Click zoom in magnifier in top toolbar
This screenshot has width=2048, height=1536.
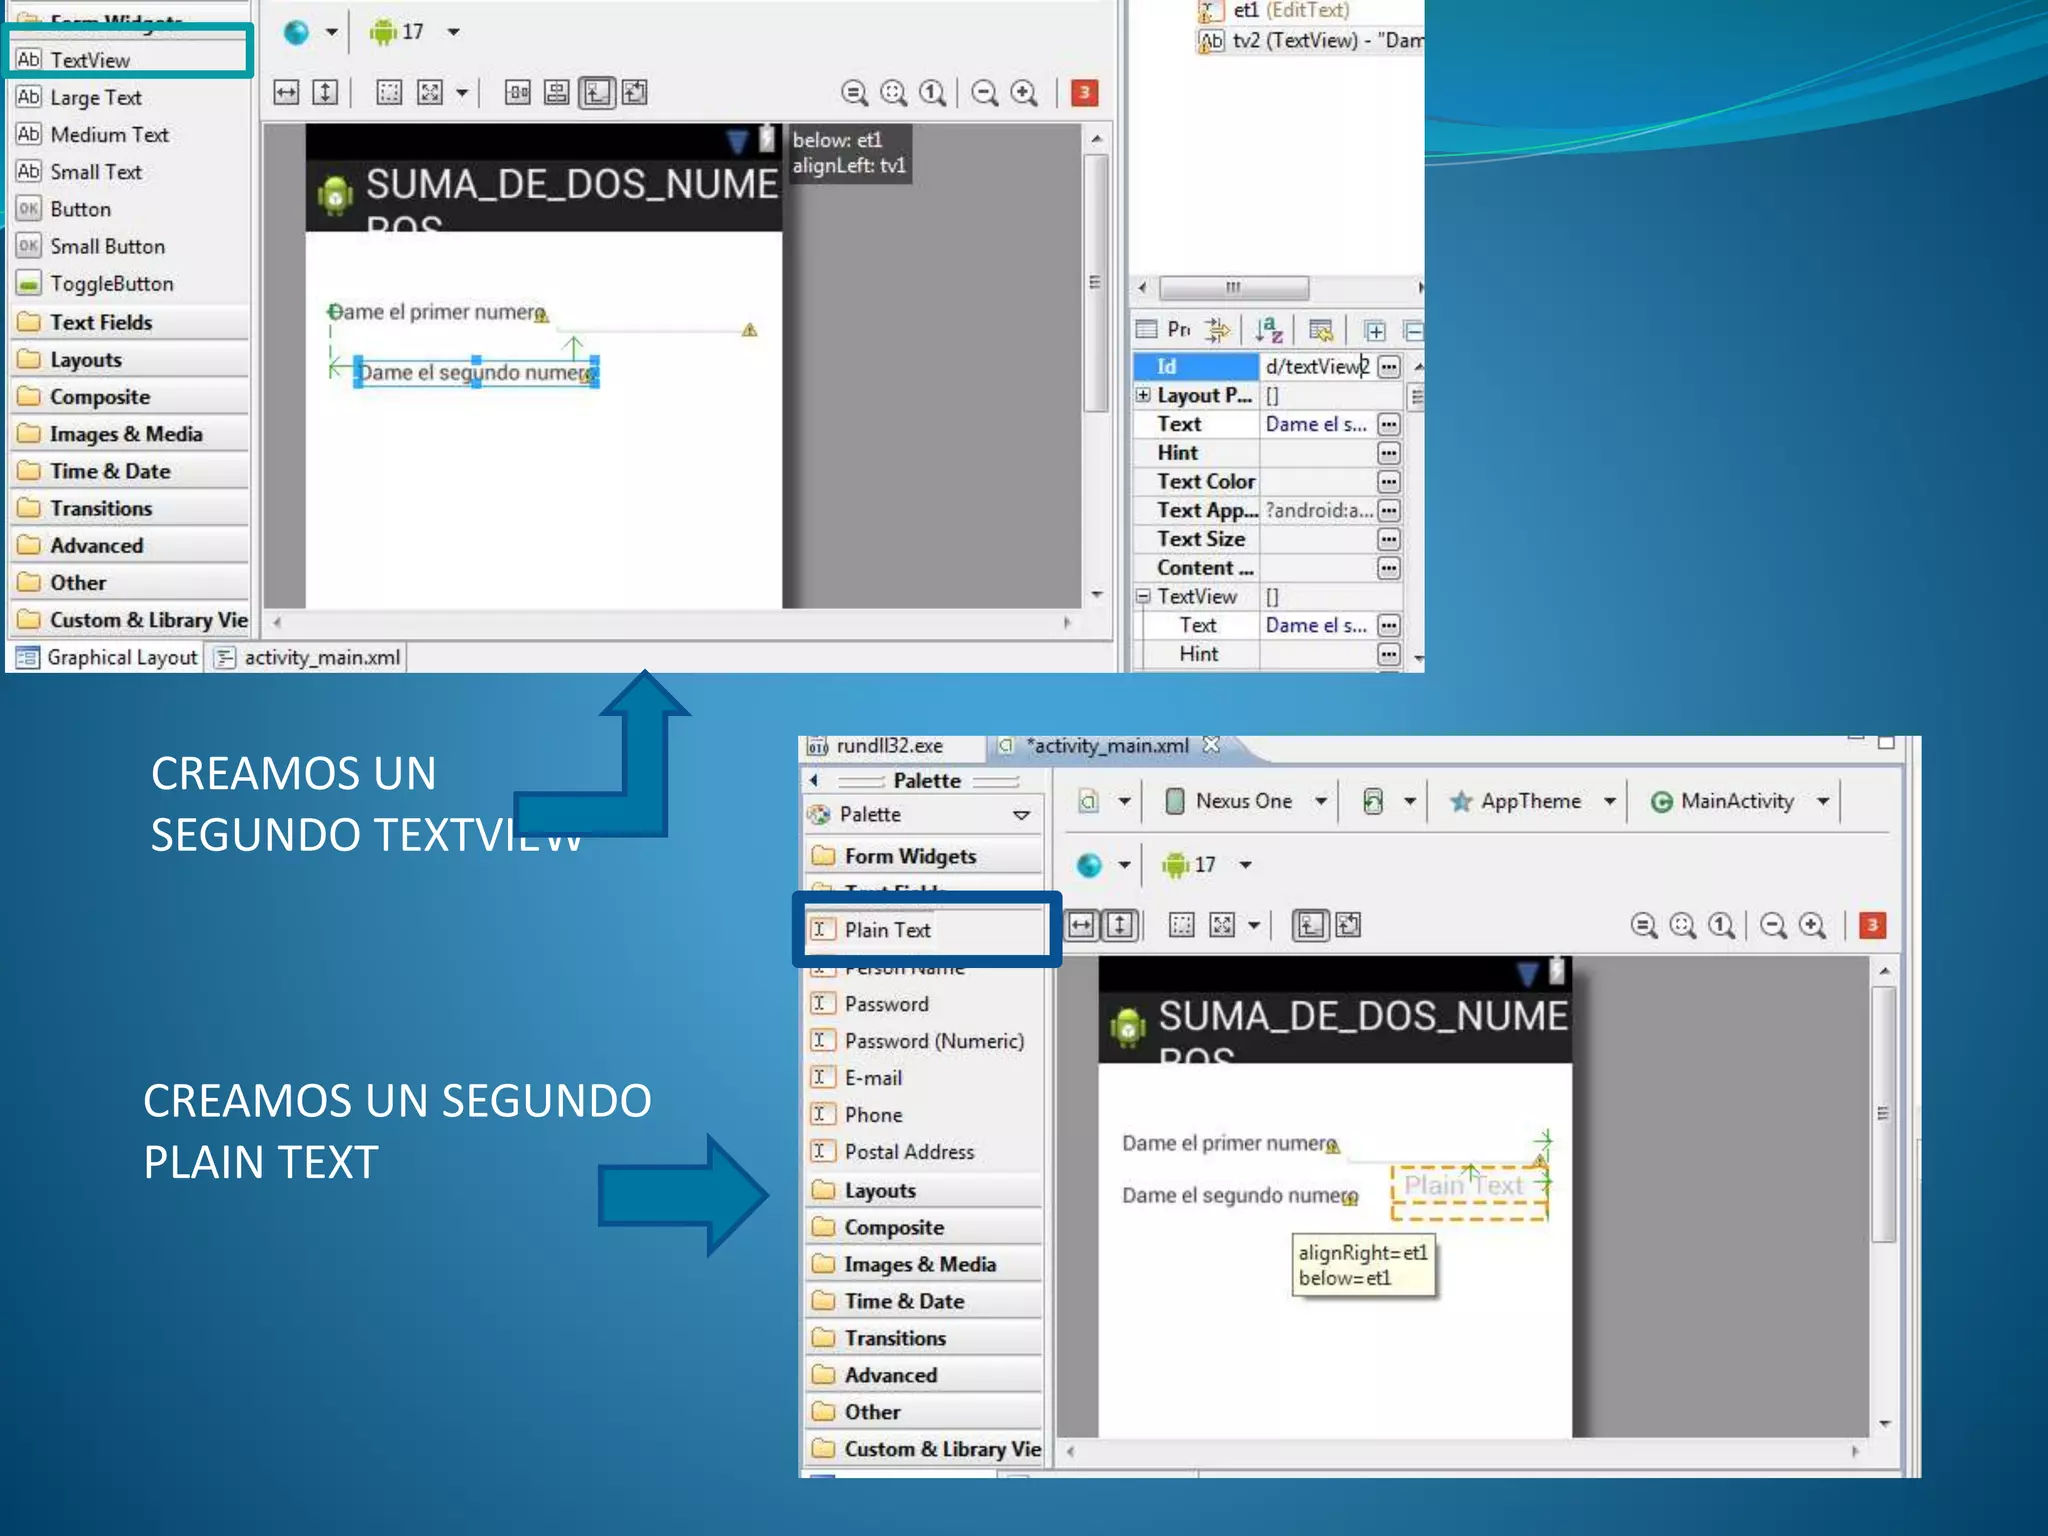1024,93
